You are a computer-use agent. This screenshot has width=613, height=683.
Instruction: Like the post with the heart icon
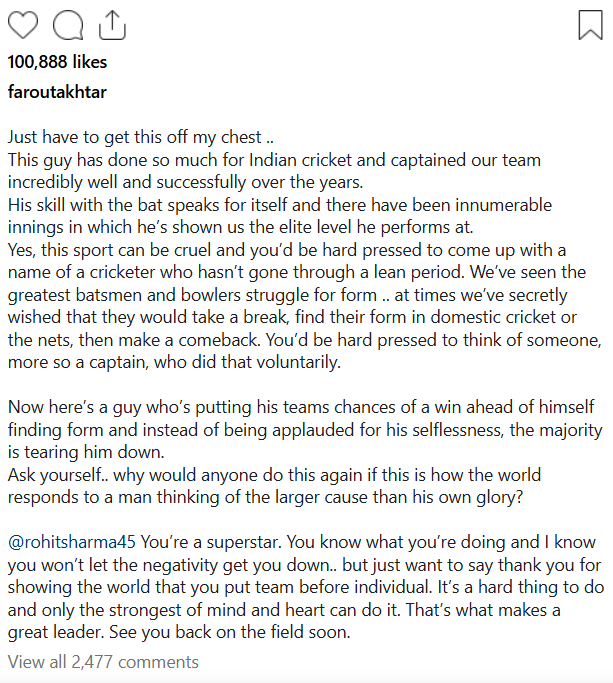point(23,25)
